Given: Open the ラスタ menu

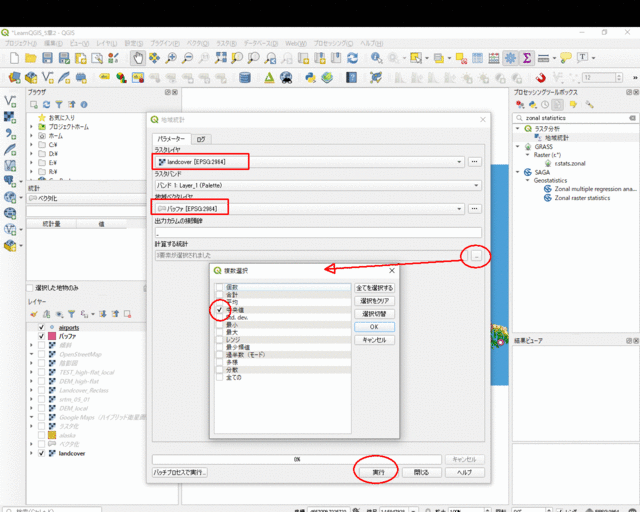Looking at the screenshot, I should point(226,43).
